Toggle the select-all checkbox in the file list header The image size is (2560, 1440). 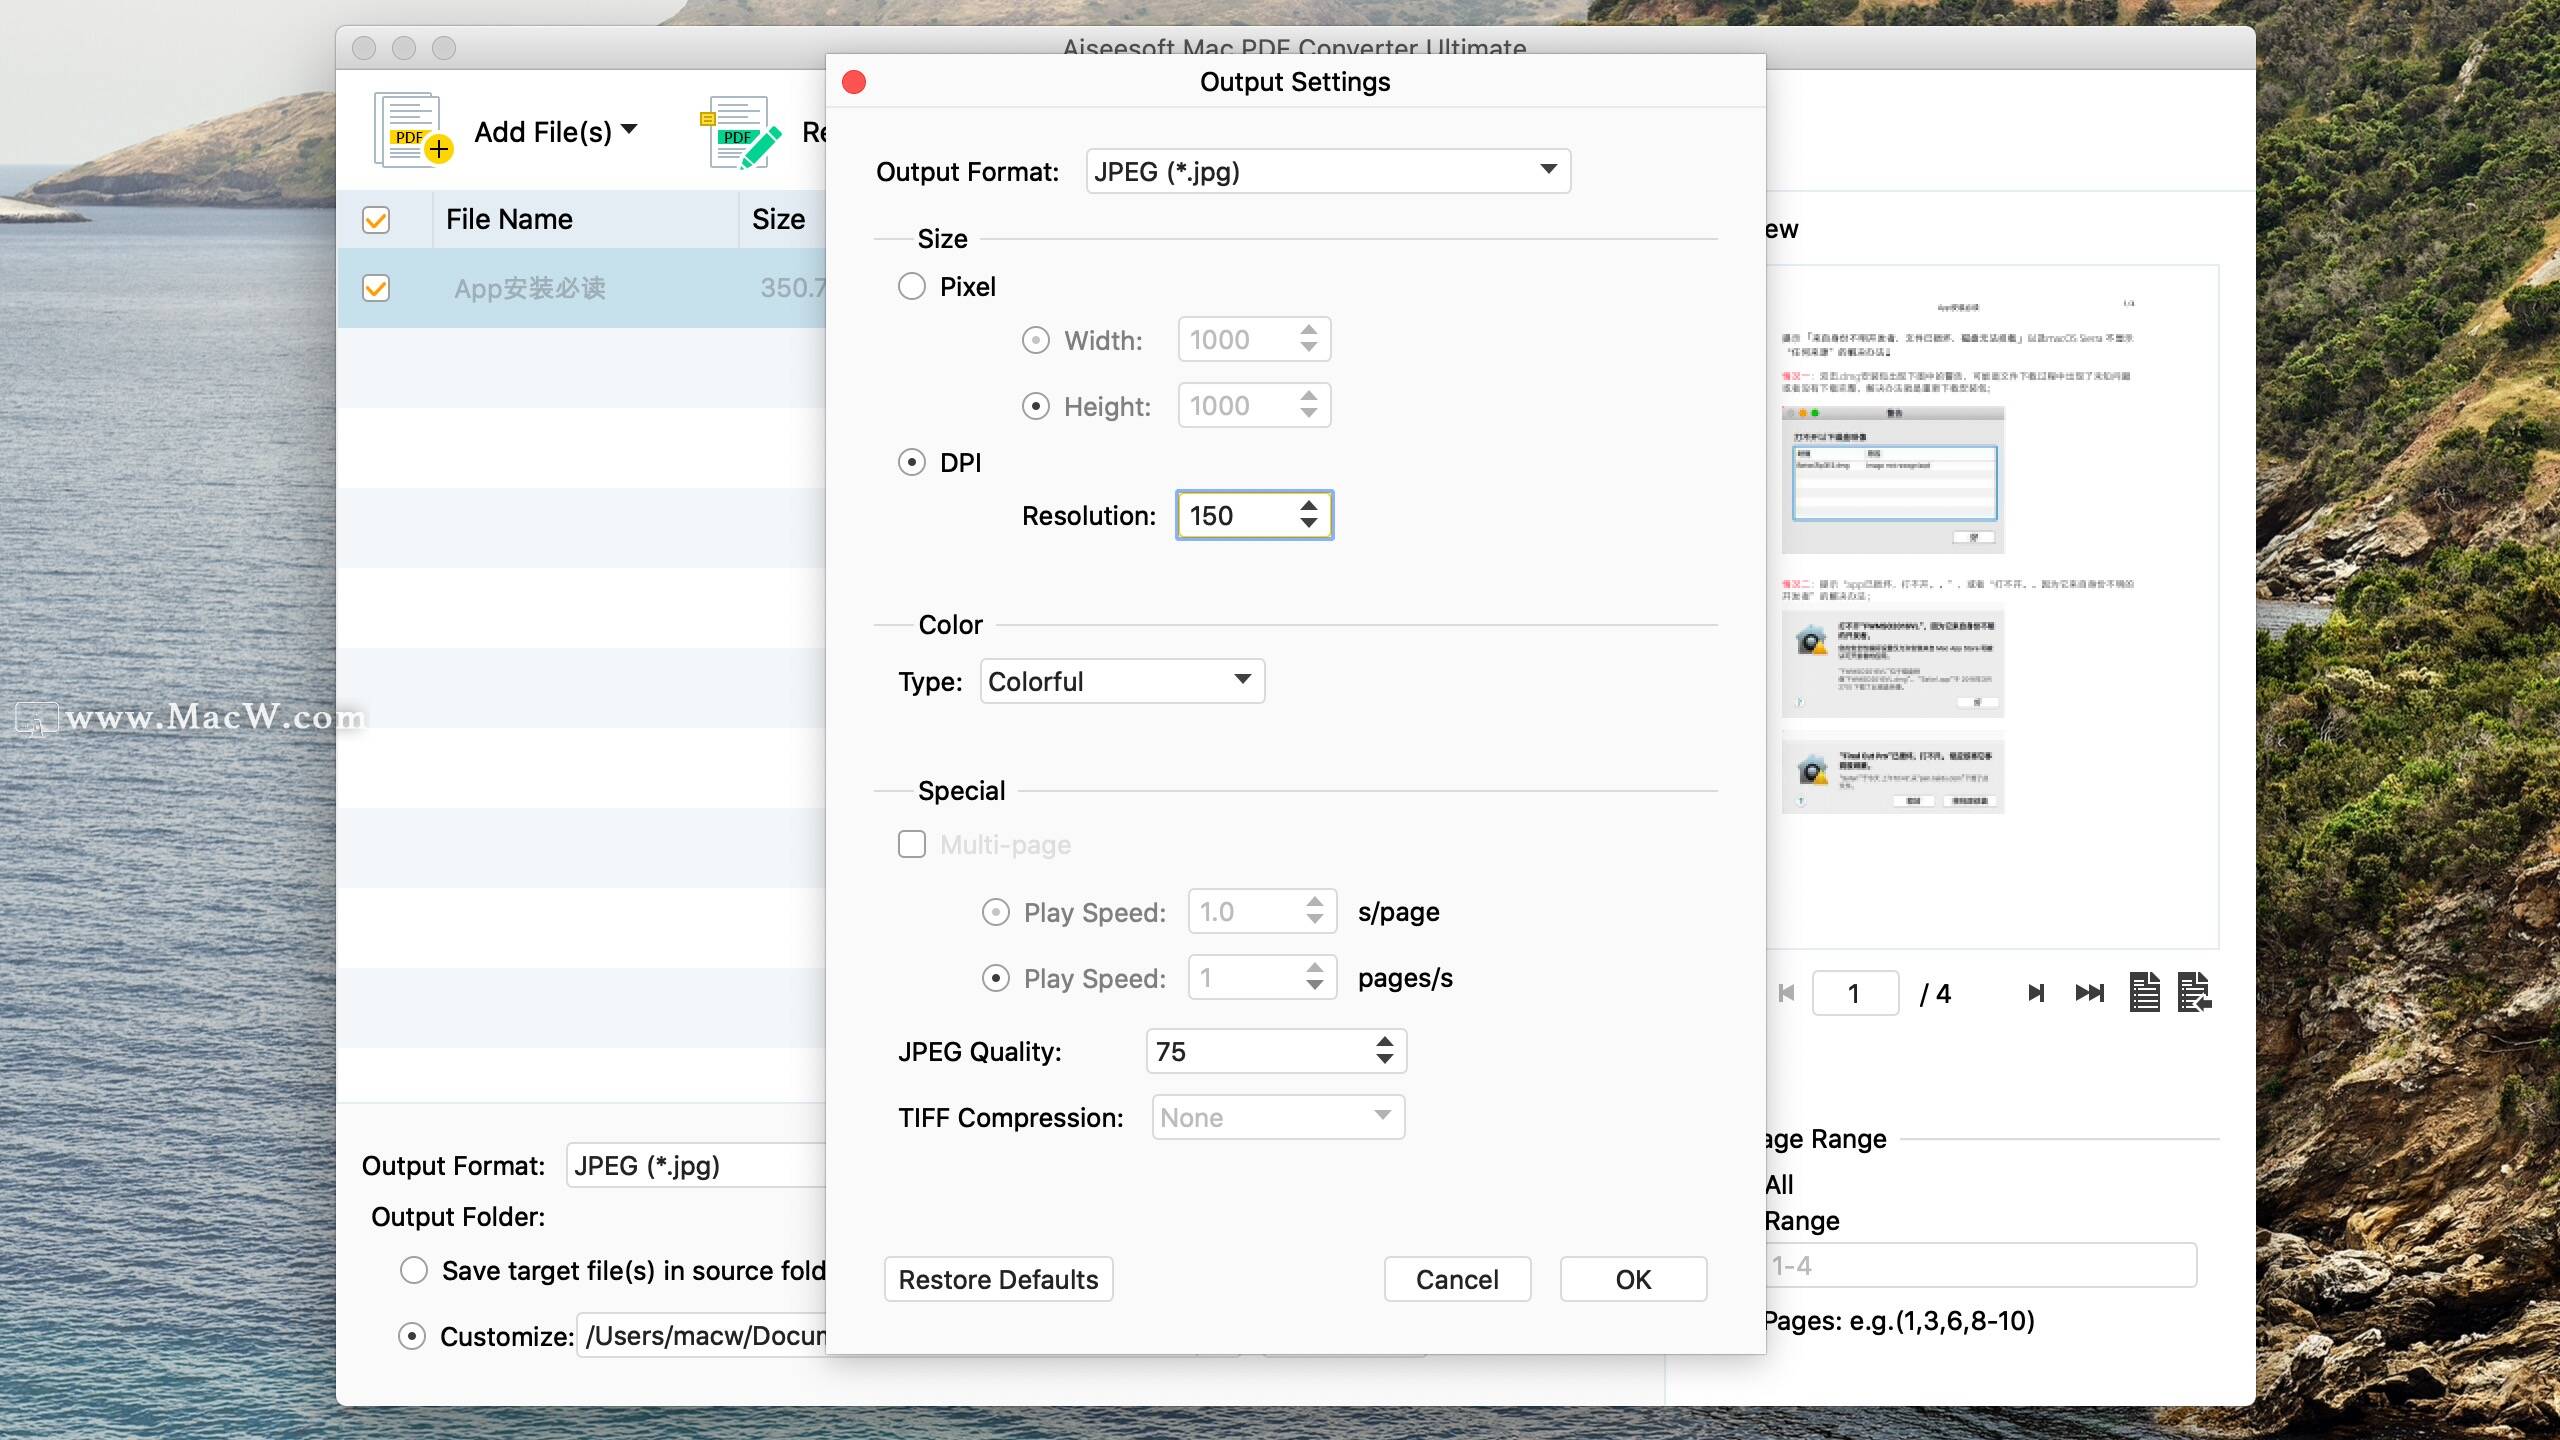[x=376, y=220]
